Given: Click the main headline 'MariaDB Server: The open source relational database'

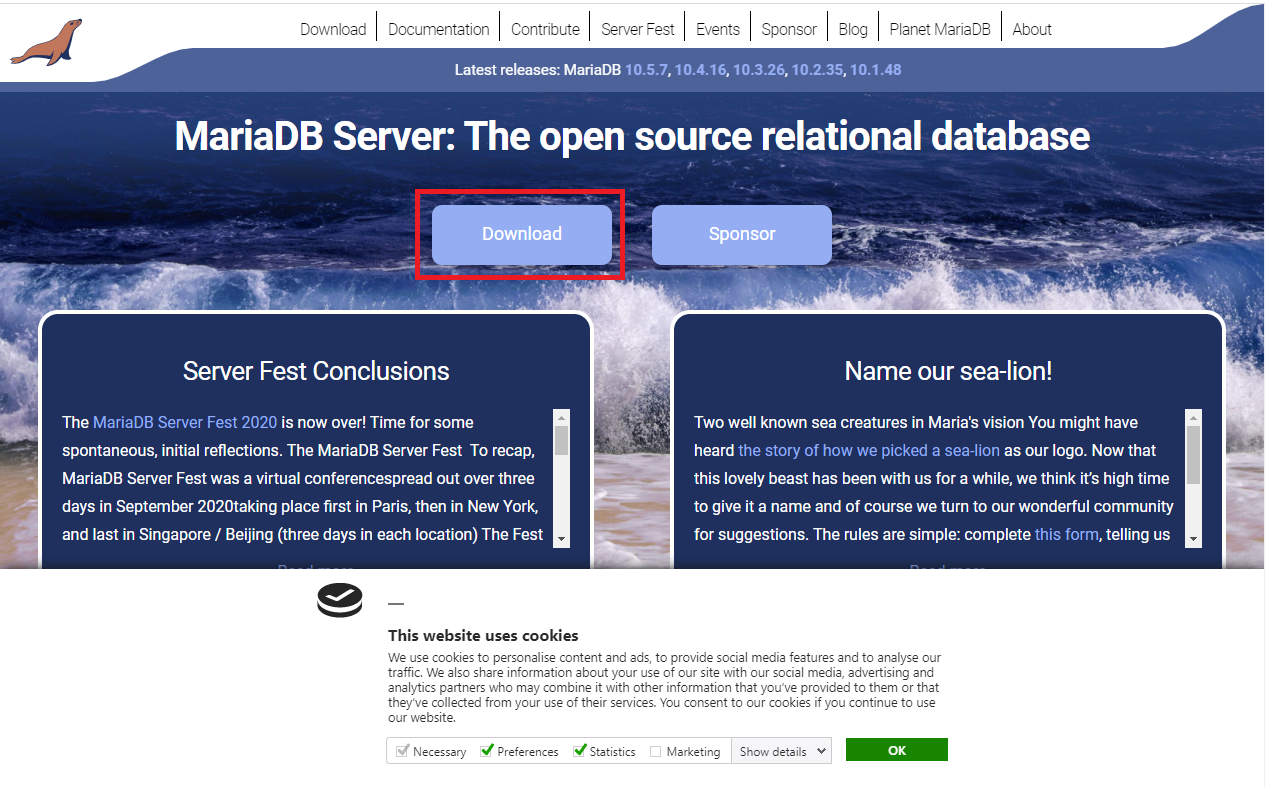Looking at the screenshot, I should tap(632, 136).
